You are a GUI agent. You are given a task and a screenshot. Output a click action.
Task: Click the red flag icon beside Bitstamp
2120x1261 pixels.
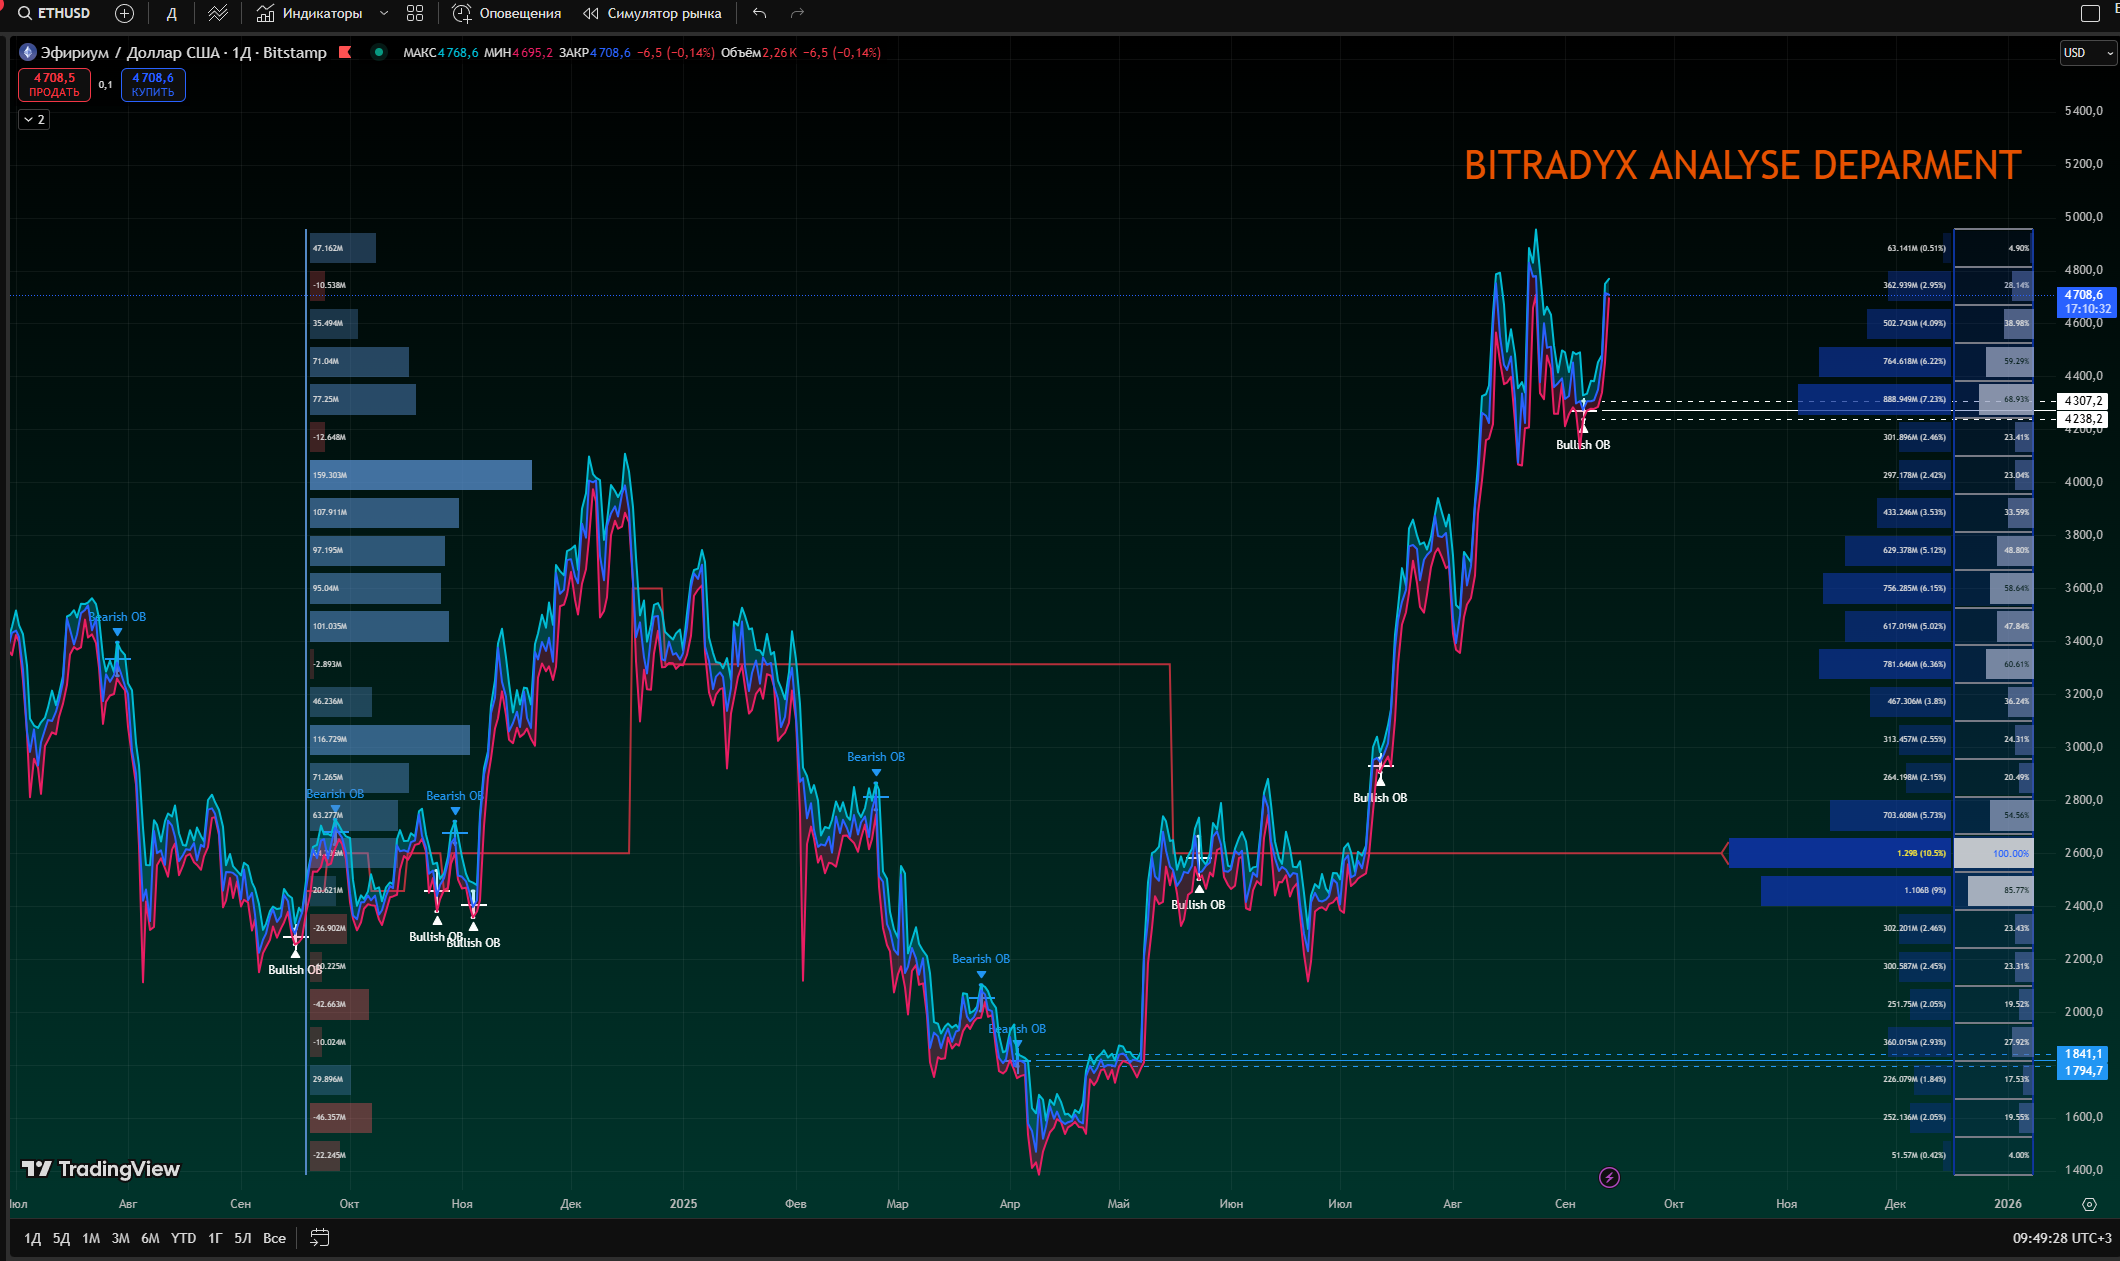tap(345, 52)
